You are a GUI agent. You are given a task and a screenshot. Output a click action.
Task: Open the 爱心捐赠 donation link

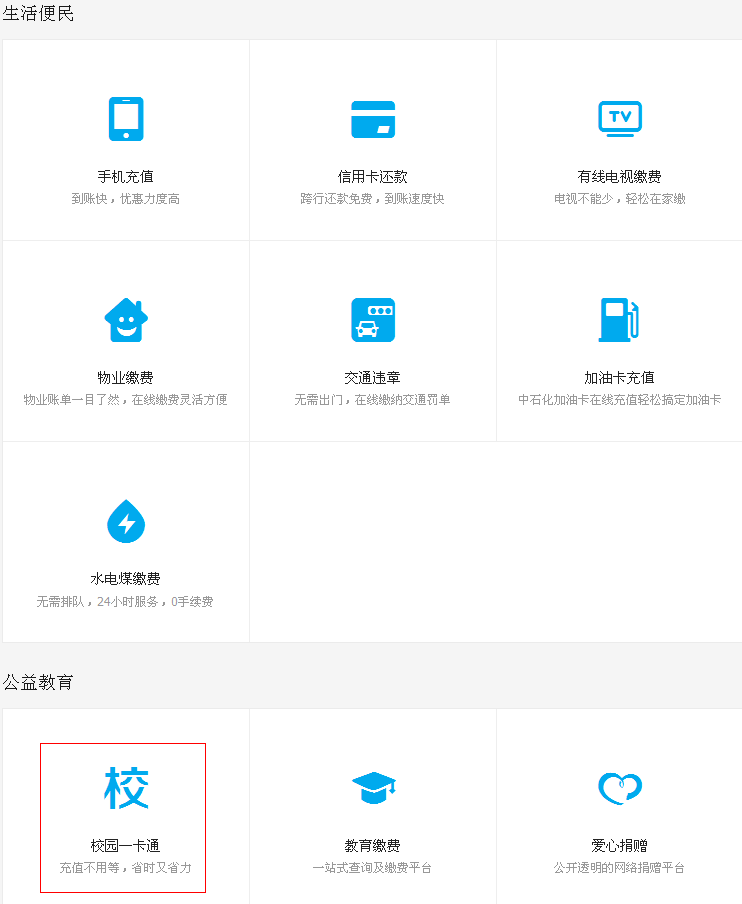[x=619, y=846]
